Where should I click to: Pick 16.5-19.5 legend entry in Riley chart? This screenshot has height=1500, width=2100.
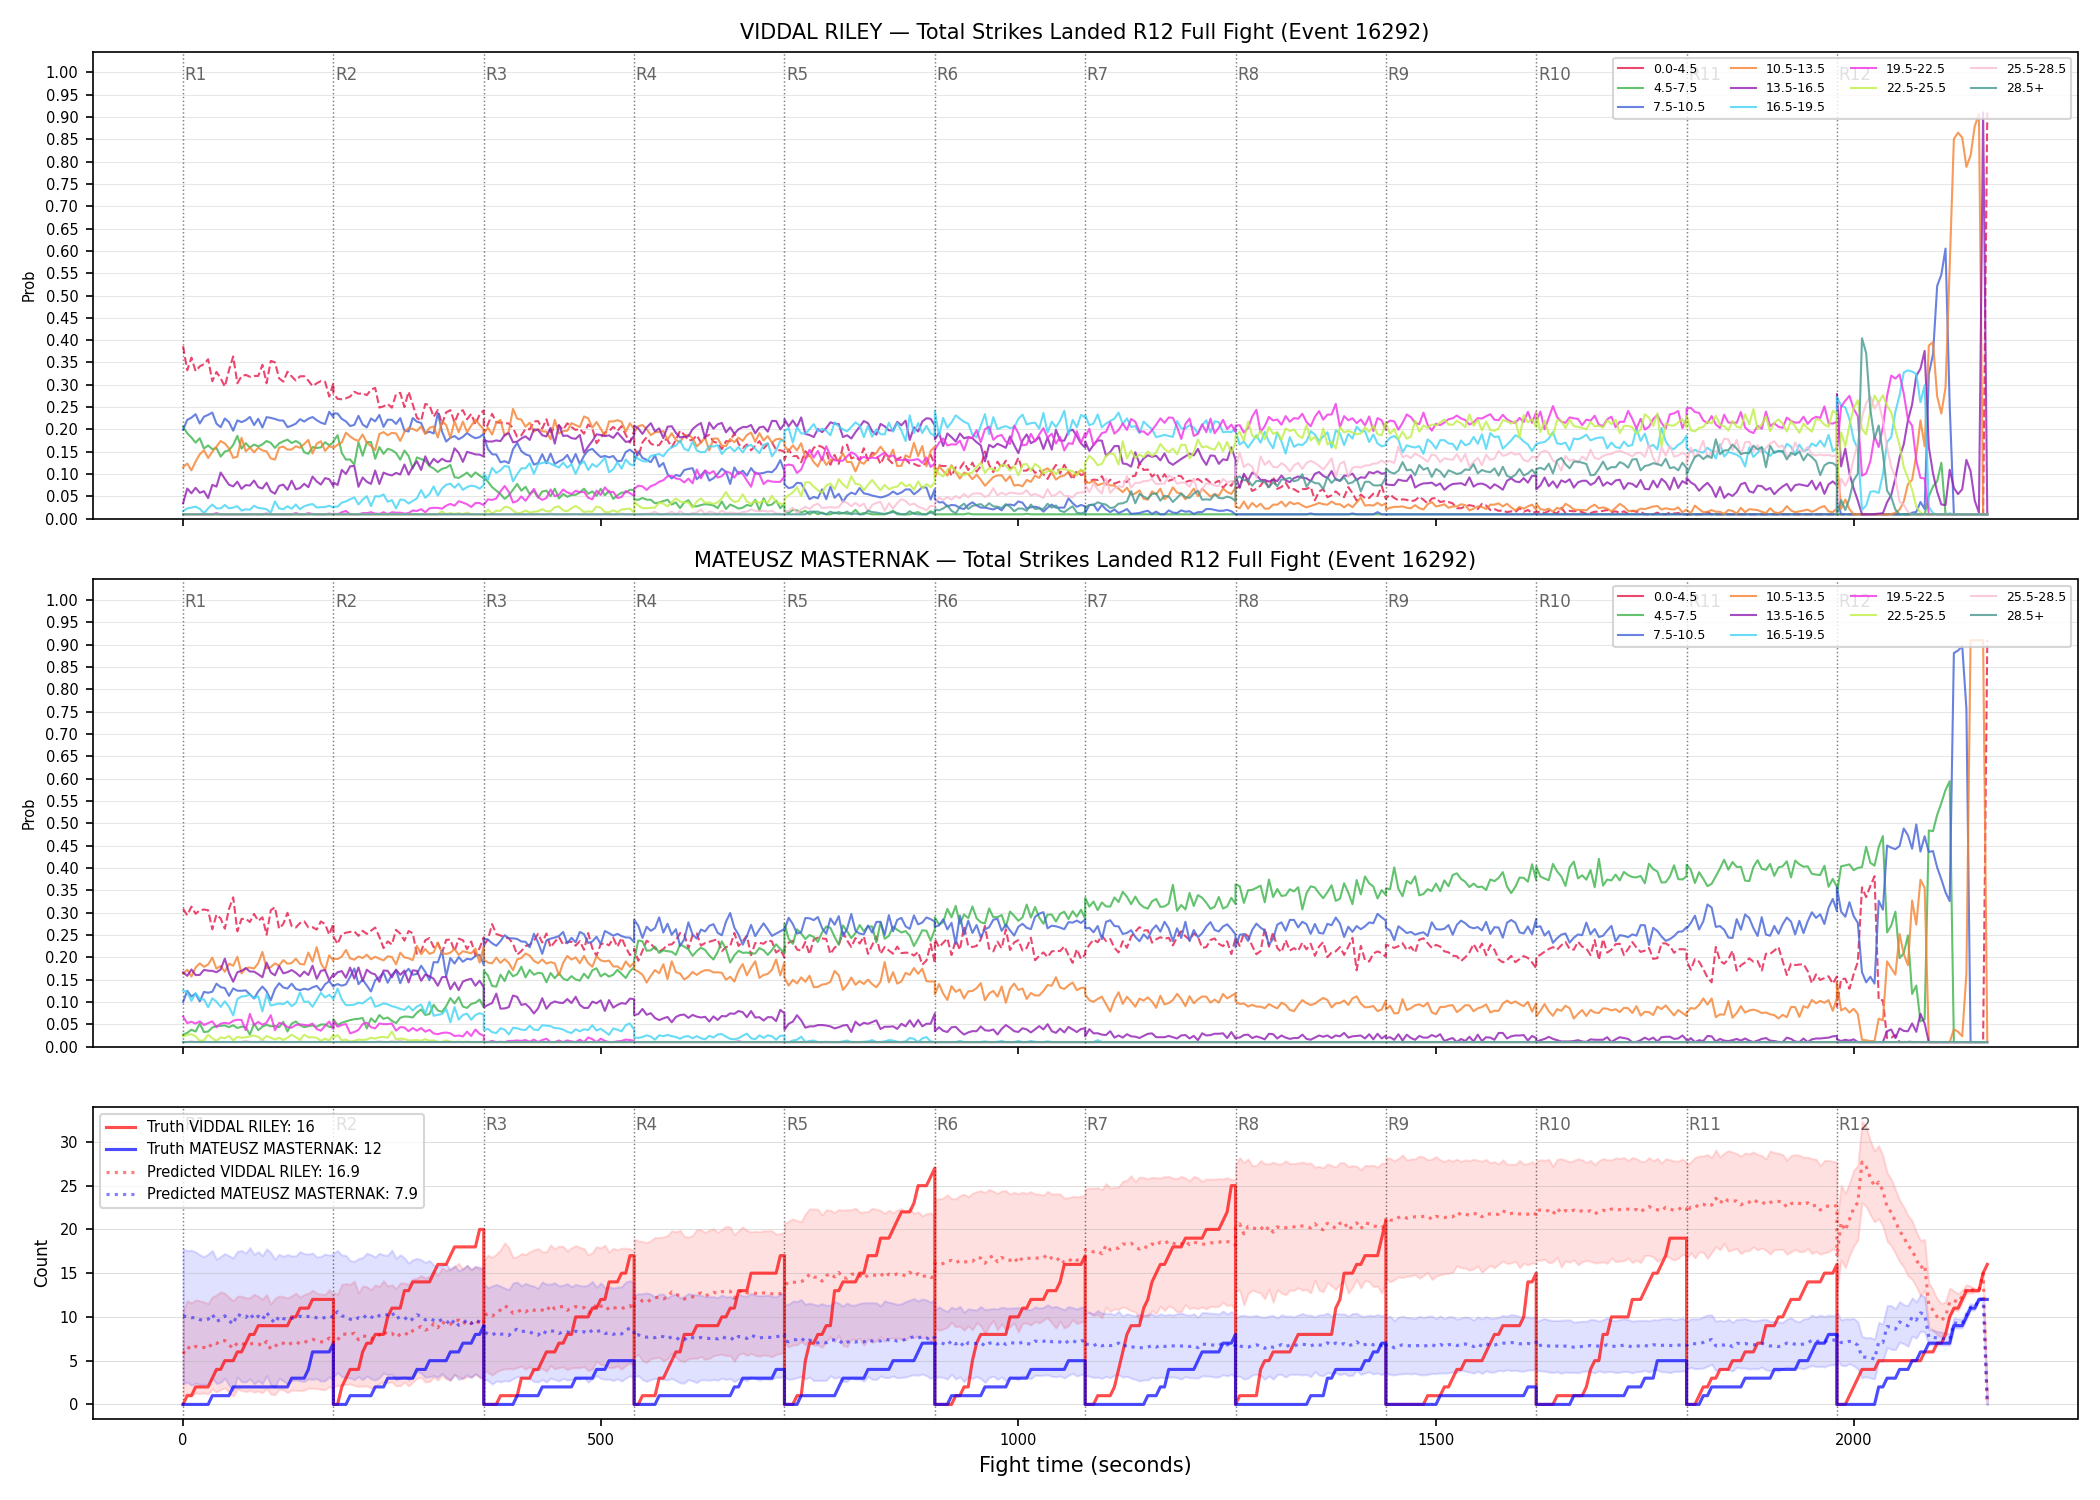click(1777, 107)
